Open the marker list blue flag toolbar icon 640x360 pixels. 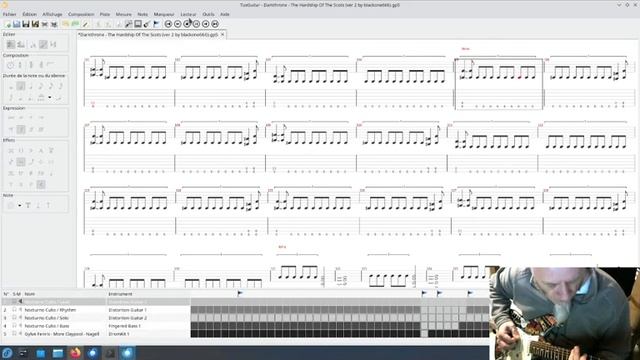pos(156,24)
